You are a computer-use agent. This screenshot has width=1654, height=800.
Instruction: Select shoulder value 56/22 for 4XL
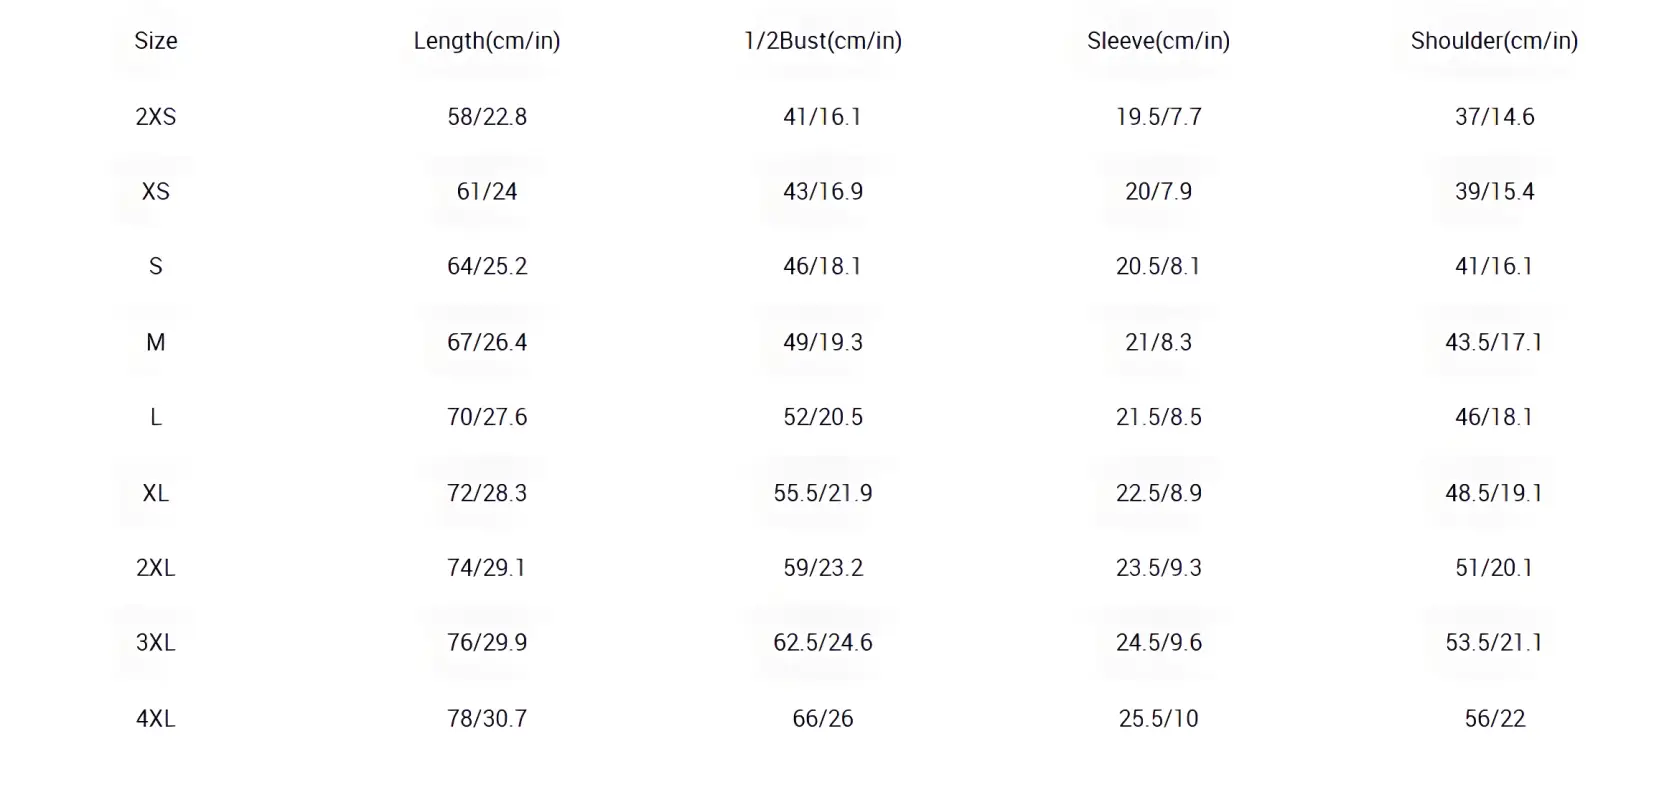[x=1494, y=718]
